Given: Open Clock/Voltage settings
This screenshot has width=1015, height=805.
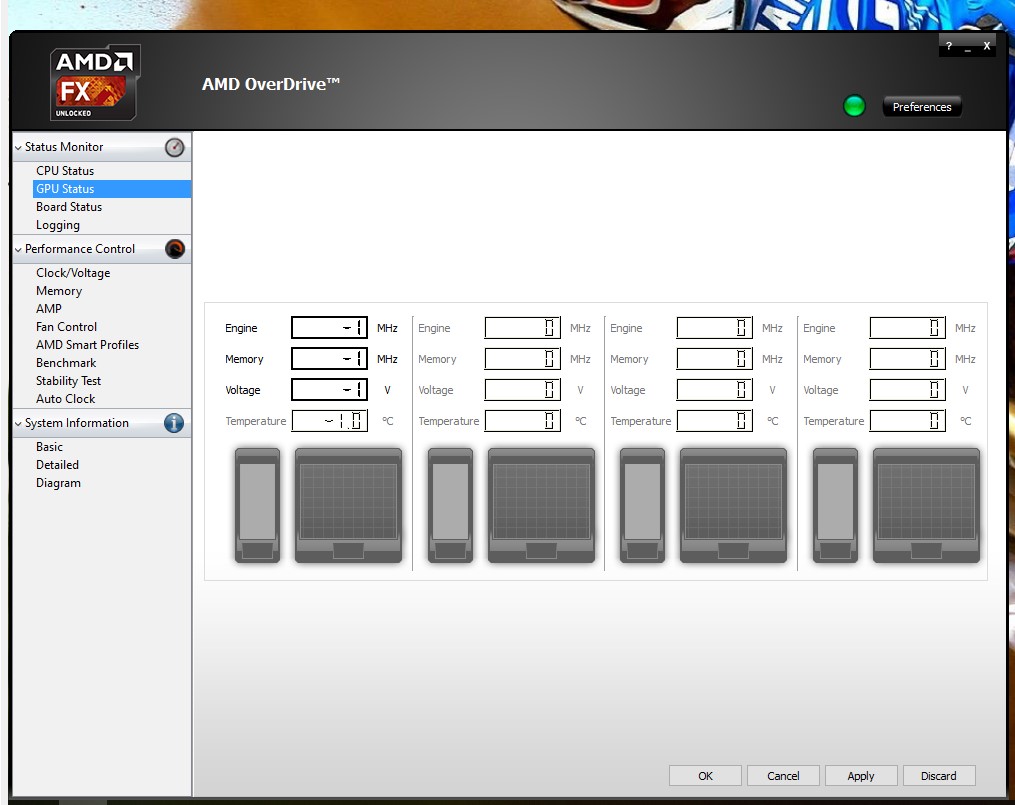Looking at the screenshot, I should click(73, 273).
